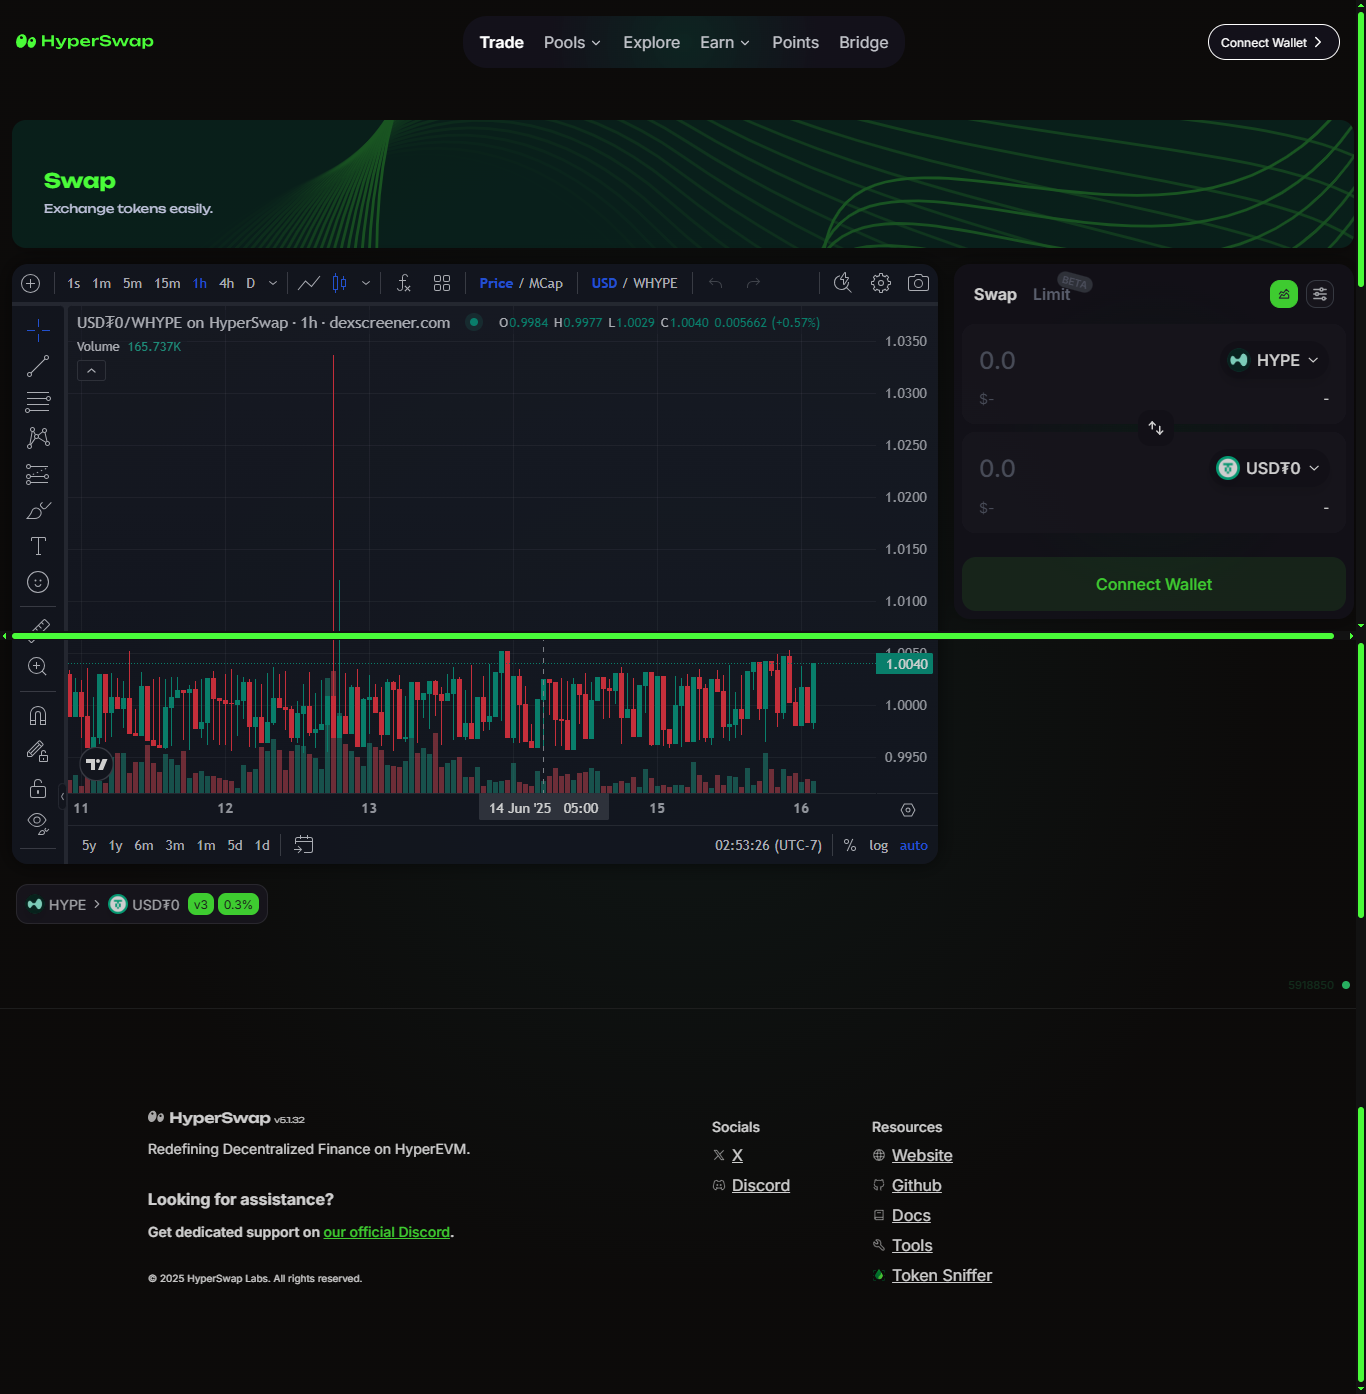Select the zoom in tool

[38, 666]
